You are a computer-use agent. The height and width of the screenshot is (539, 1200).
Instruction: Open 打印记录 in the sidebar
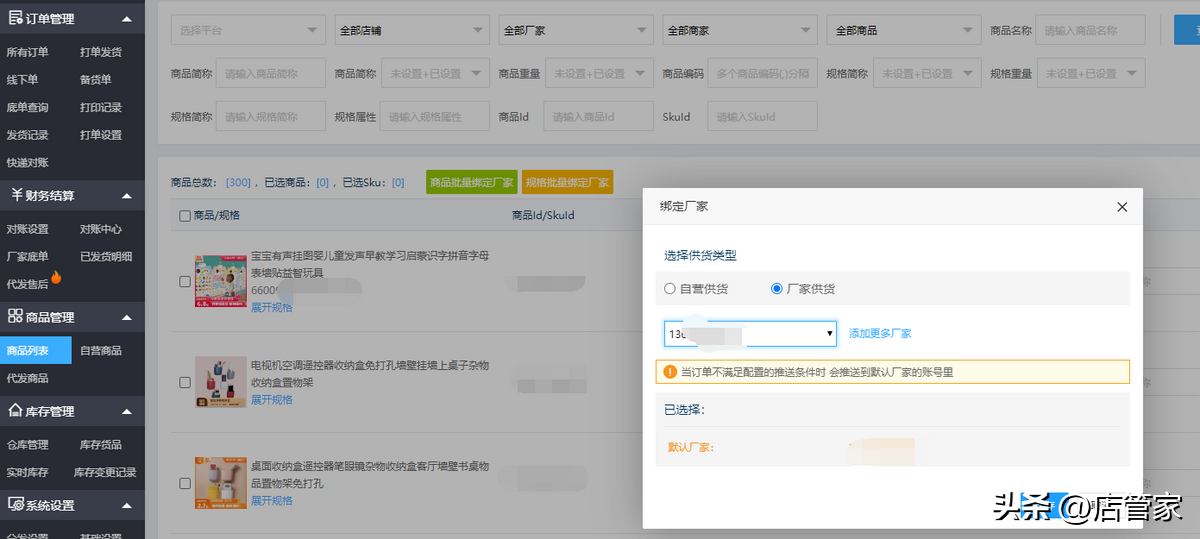tap(101, 107)
